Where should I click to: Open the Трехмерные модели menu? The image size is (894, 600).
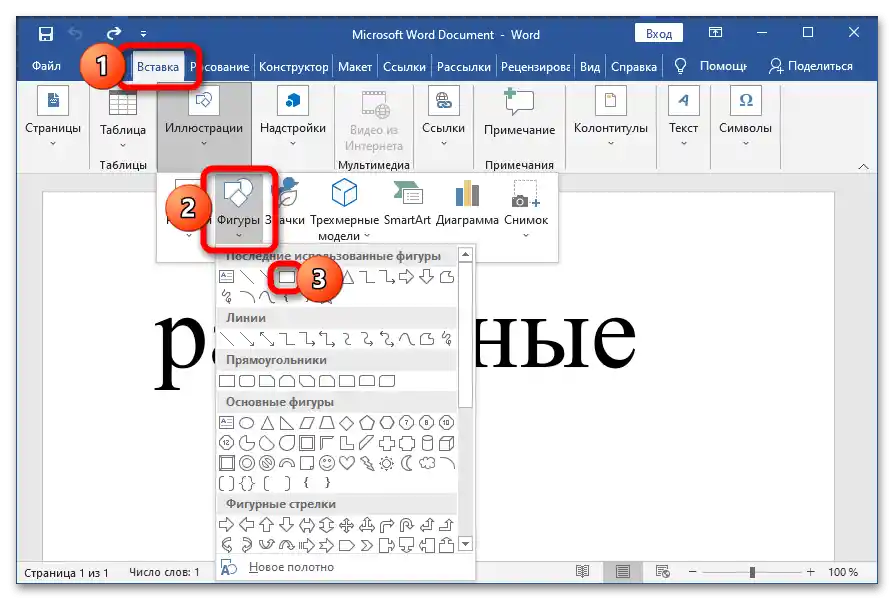[344, 209]
